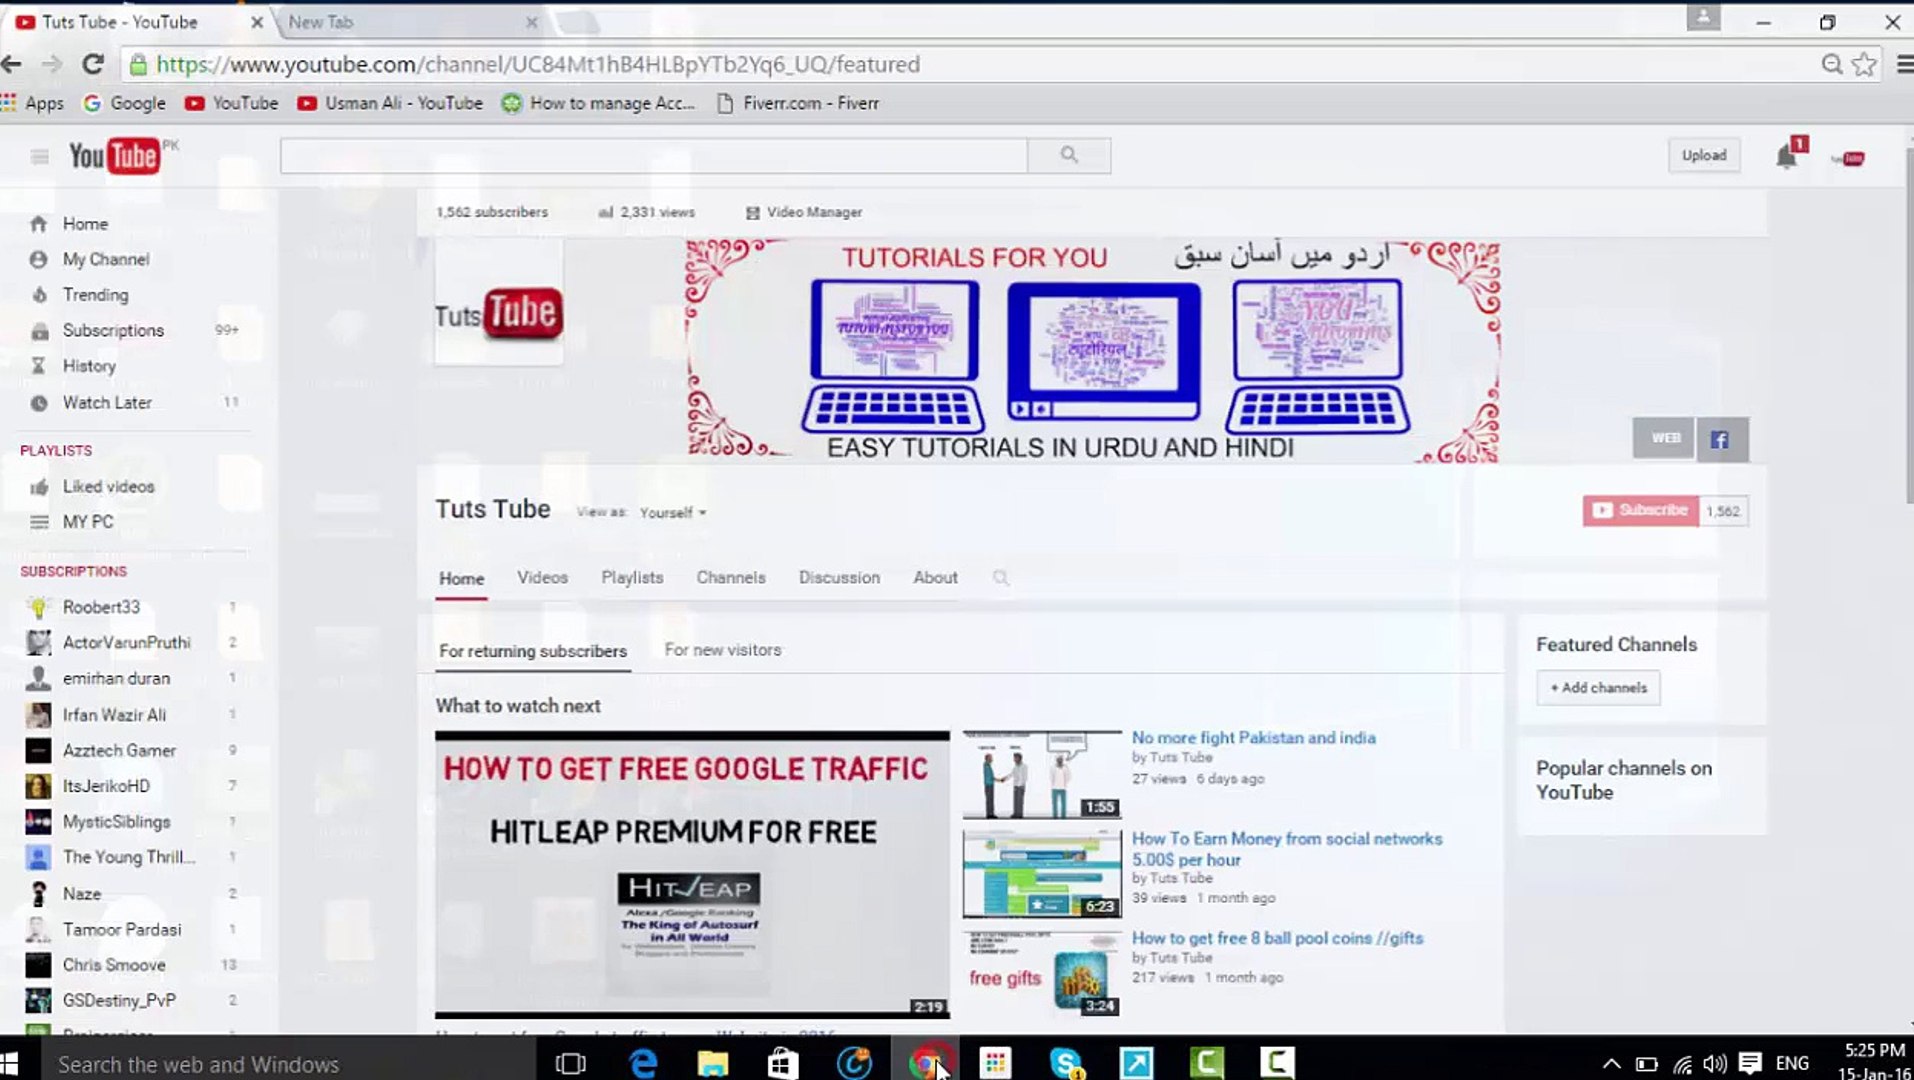This screenshot has height=1080, width=1914.
Task: Click '+ Add channels' under Featured Channels
Action: pyautogui.click(x=1597, y=687)
